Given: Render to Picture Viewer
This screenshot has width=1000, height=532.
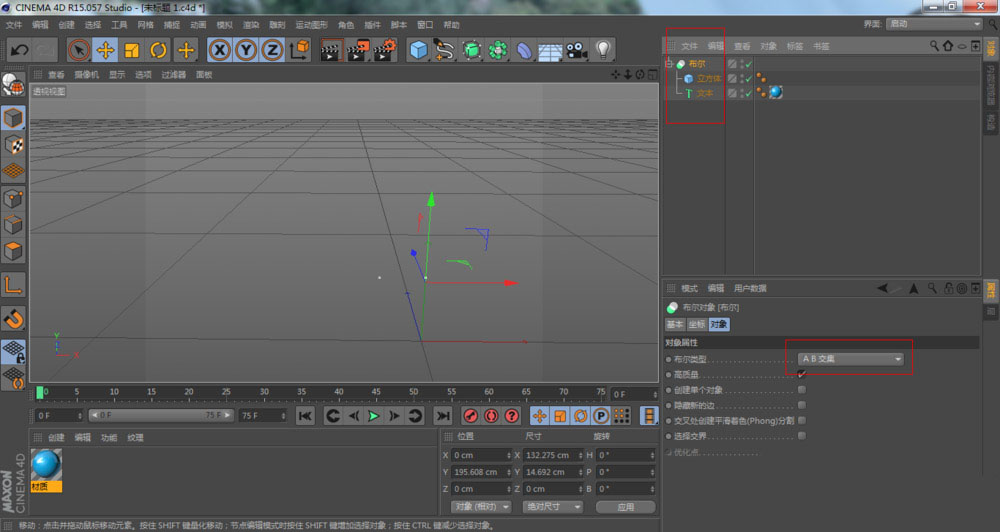Looking at the screenshot, I should 358,50.
